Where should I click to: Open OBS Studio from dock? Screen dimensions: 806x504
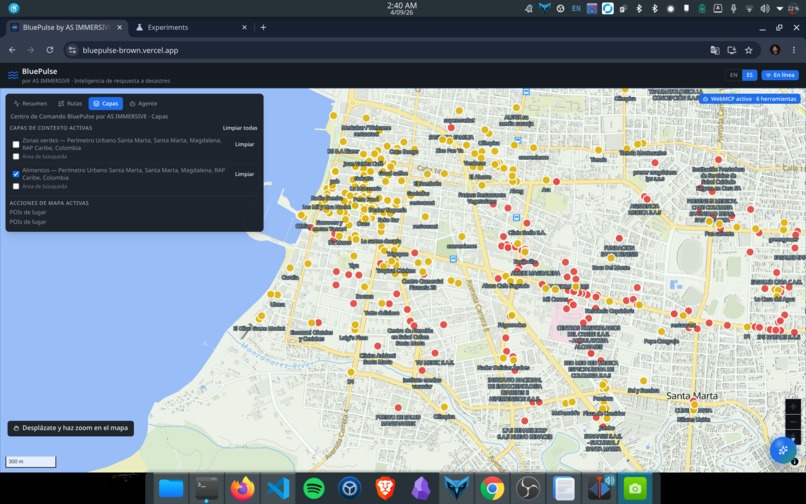pyautogui.click(x=528, y=488)
